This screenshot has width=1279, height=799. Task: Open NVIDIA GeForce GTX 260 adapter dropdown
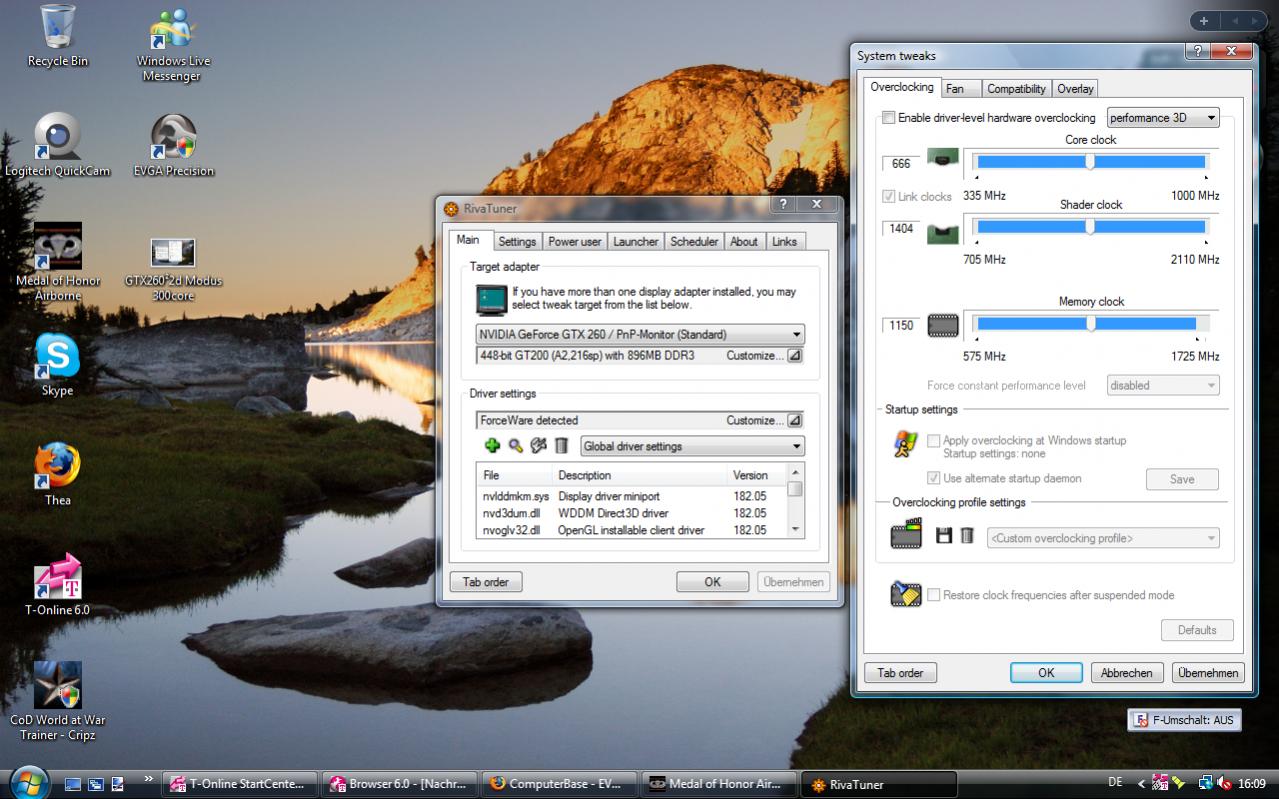(640, 334)
